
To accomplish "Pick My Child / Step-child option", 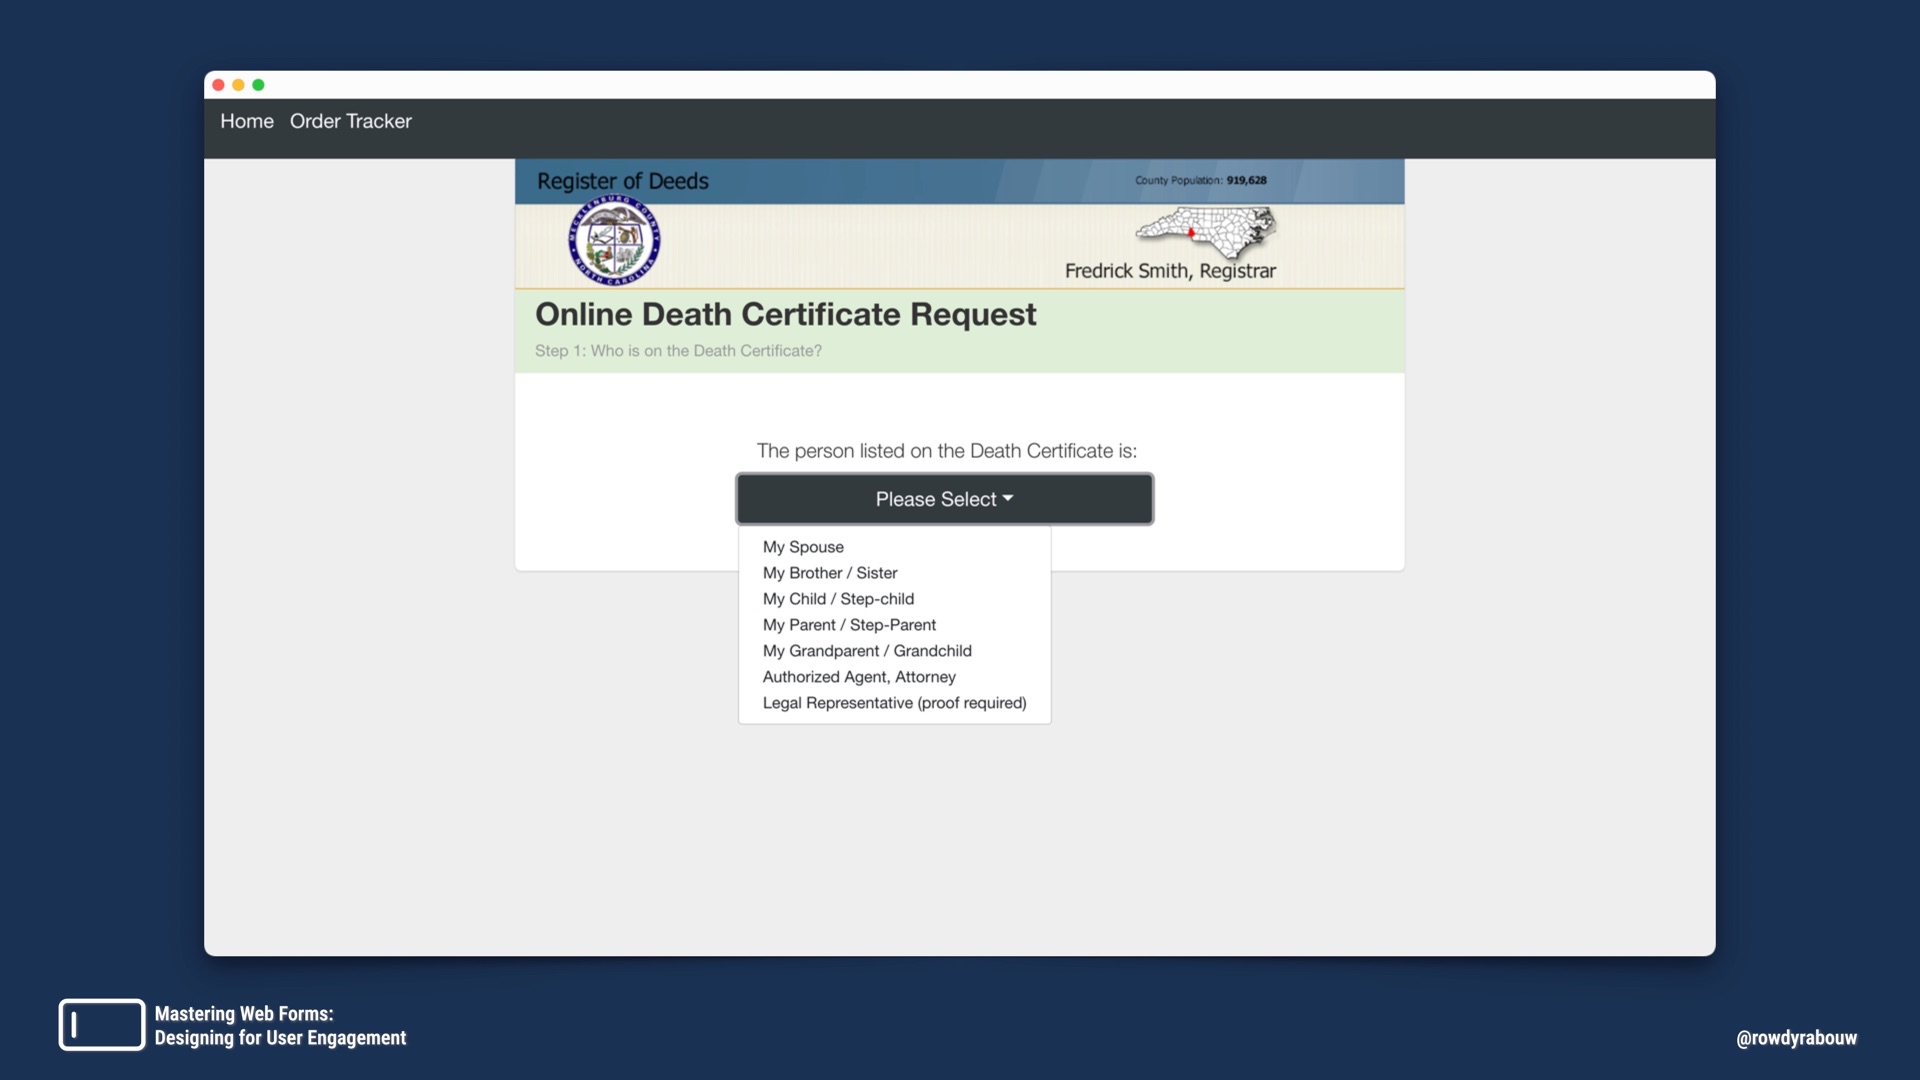I will point(838,599).
